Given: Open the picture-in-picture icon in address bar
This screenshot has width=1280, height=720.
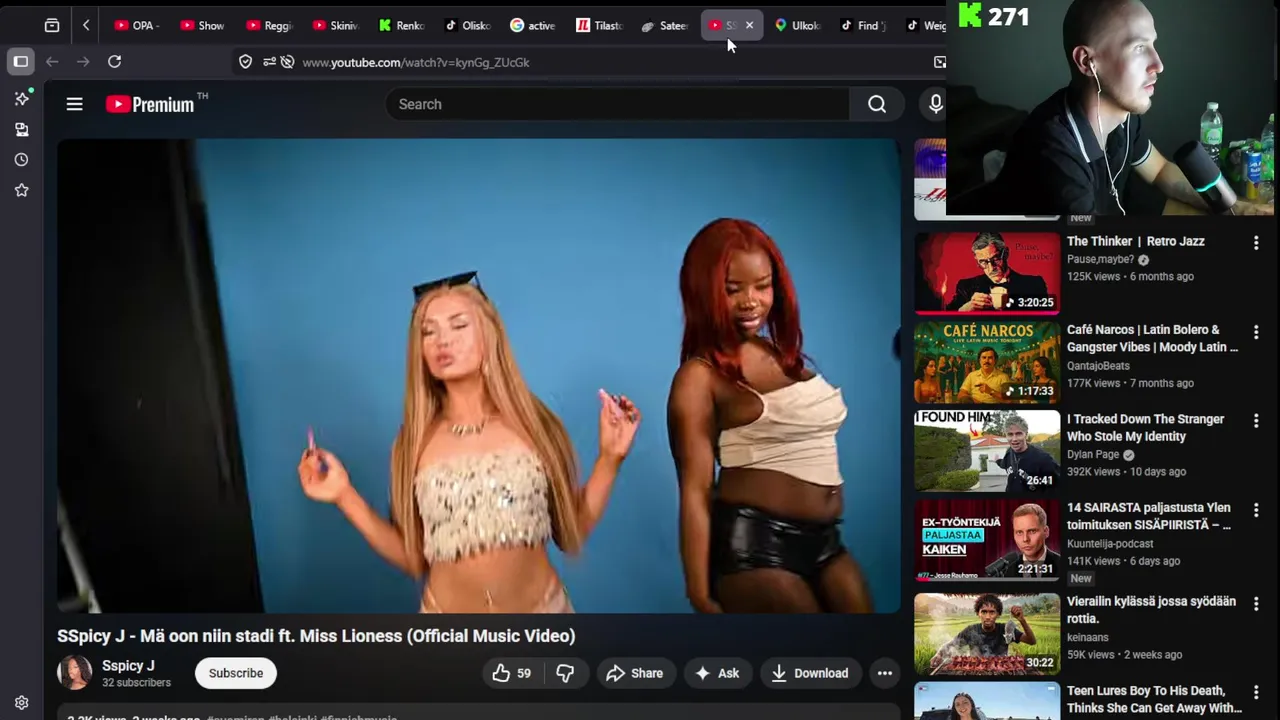Looking at the screenshot, I should (x=939, y=62).
